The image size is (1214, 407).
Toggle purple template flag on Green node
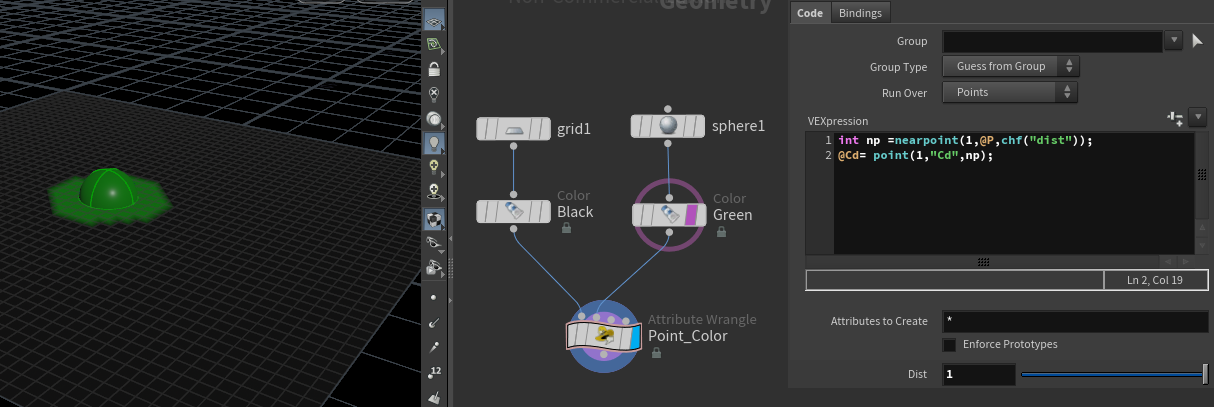690,214
